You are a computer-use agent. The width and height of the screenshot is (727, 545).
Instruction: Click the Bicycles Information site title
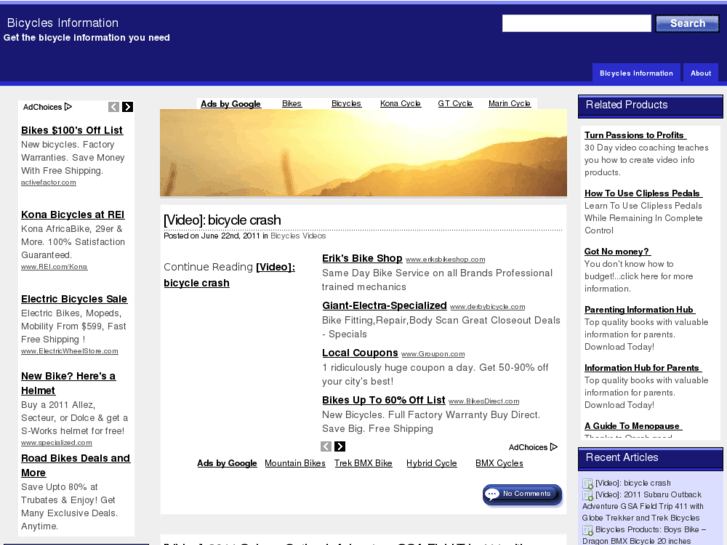(63, 23)
